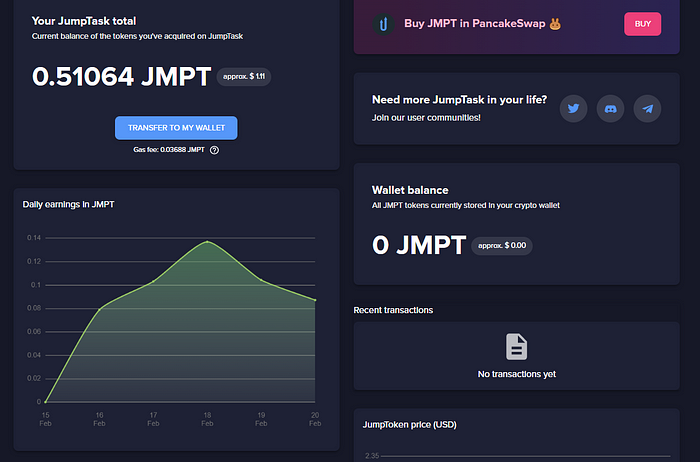Click the 17 Feb chart data point
The image size is (700, 462).
pos(154,281)
